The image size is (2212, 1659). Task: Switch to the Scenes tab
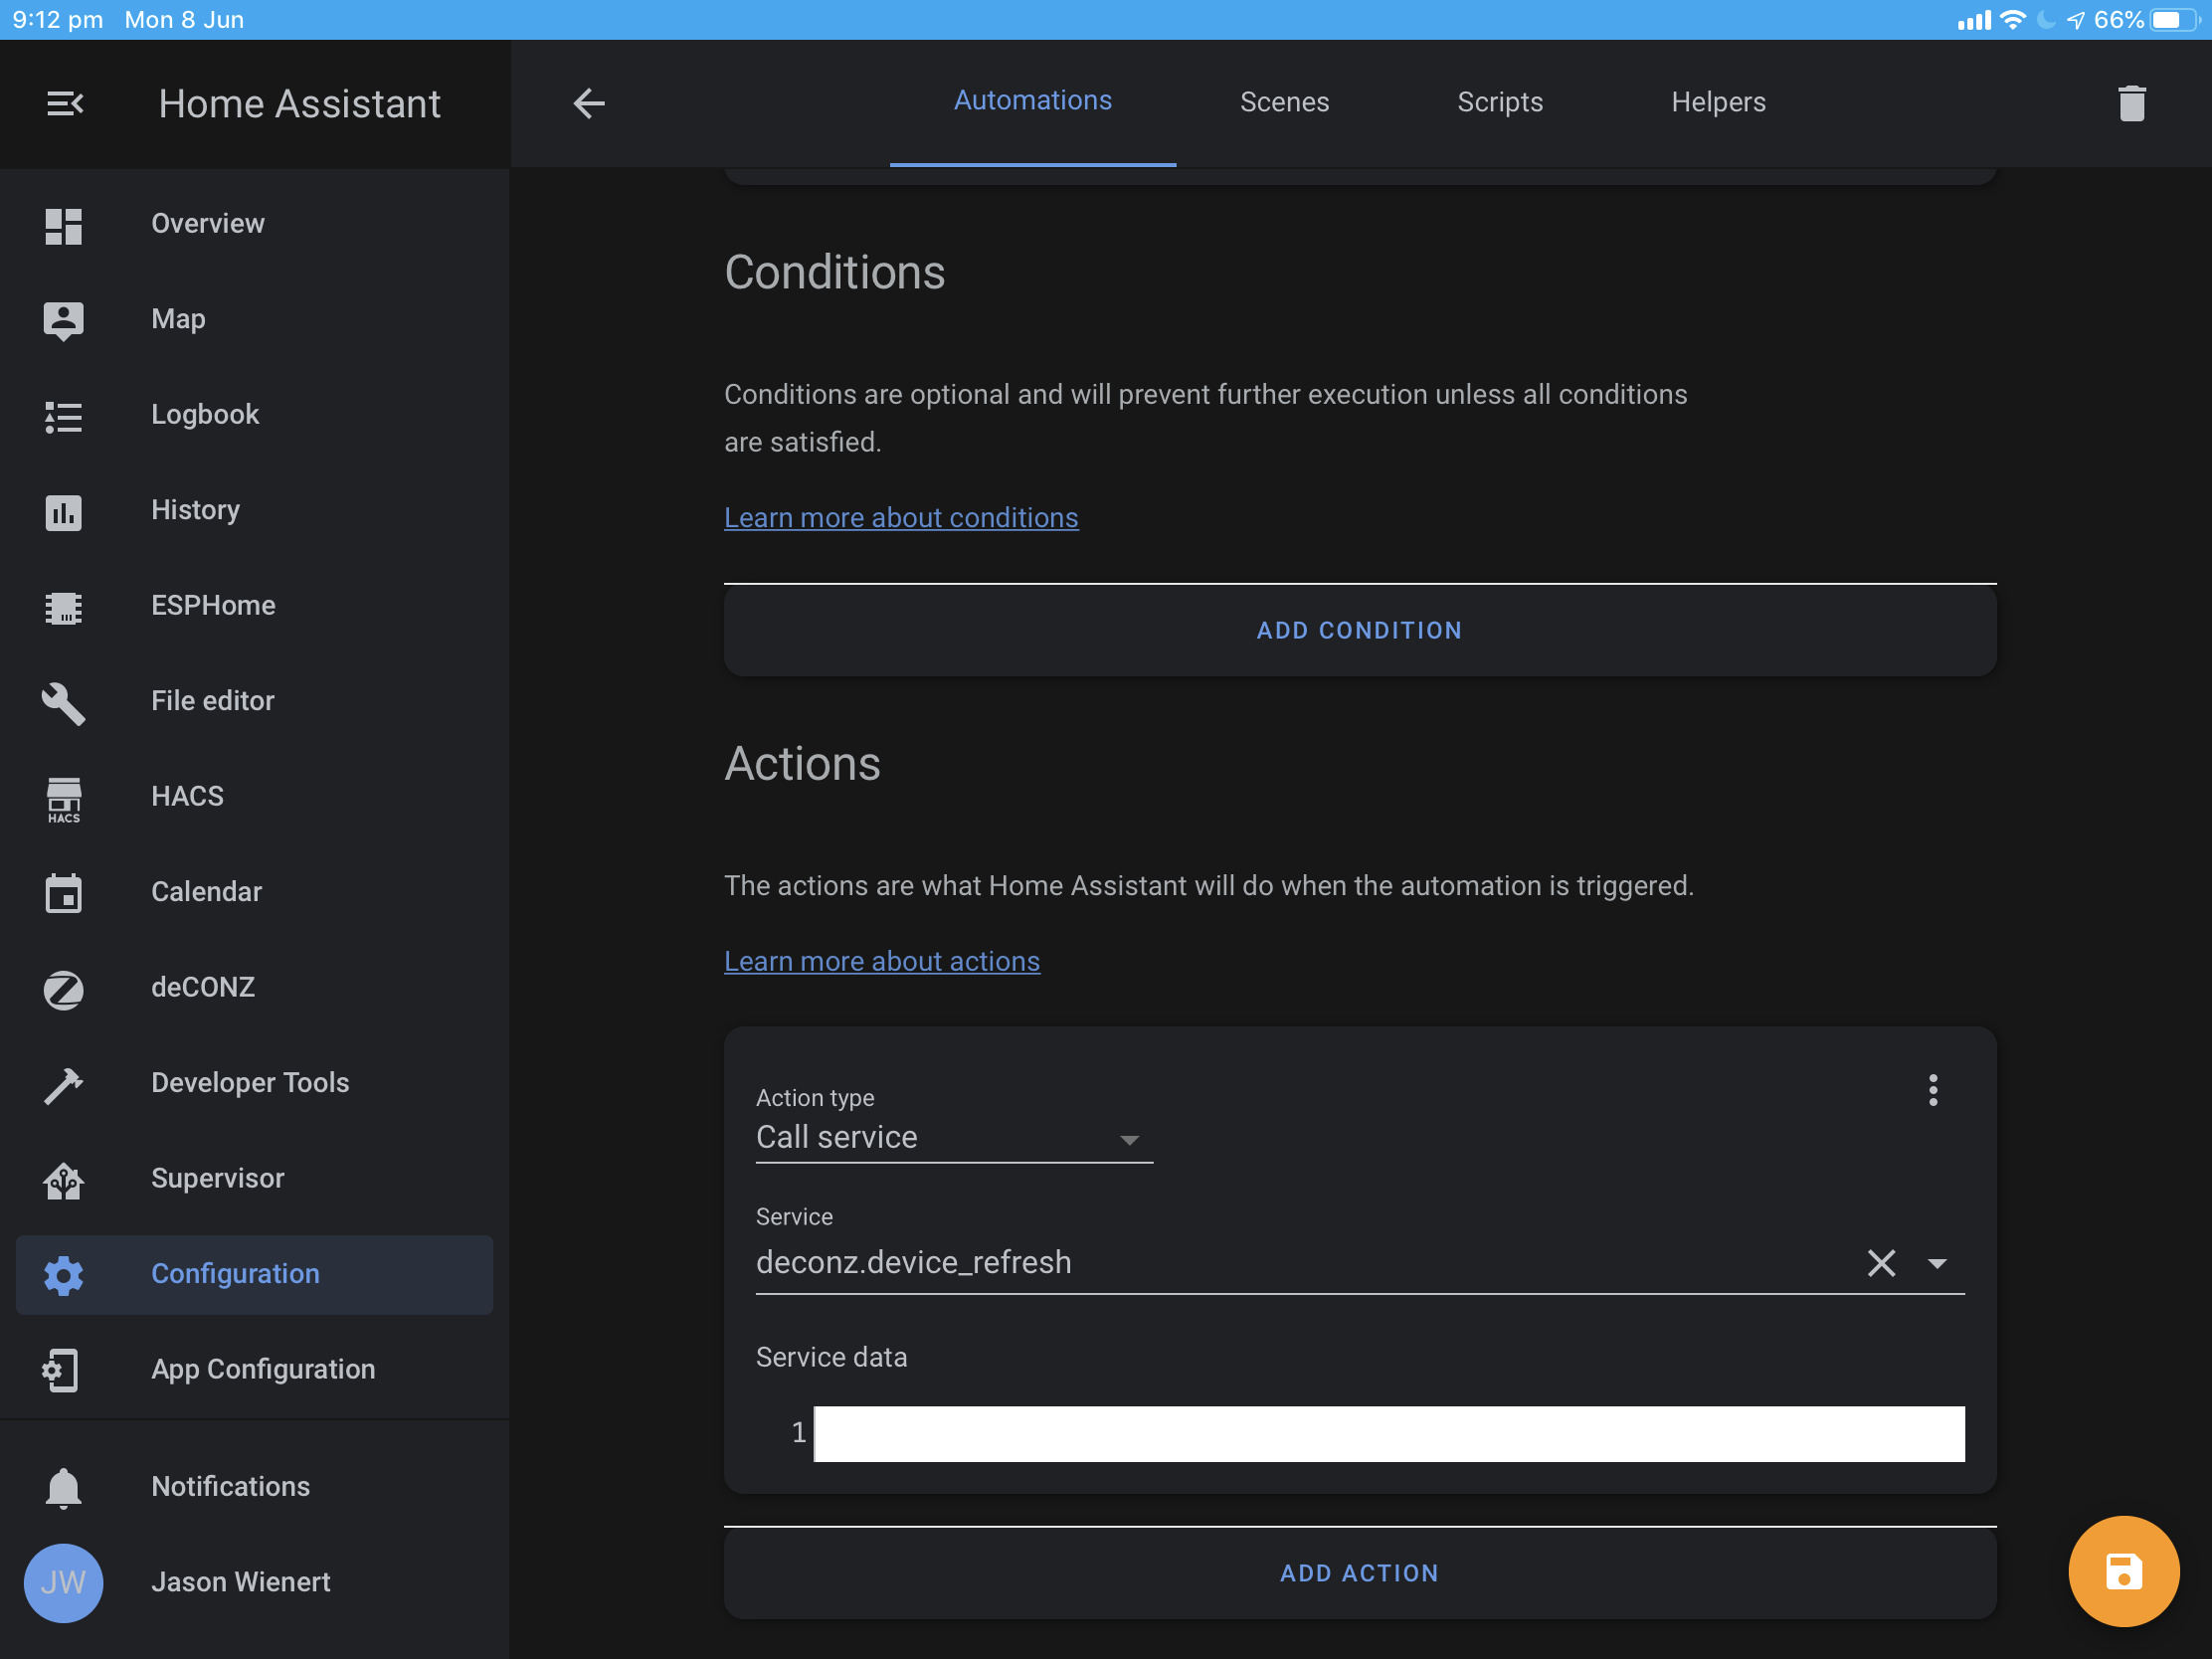tap(1284, 101)
